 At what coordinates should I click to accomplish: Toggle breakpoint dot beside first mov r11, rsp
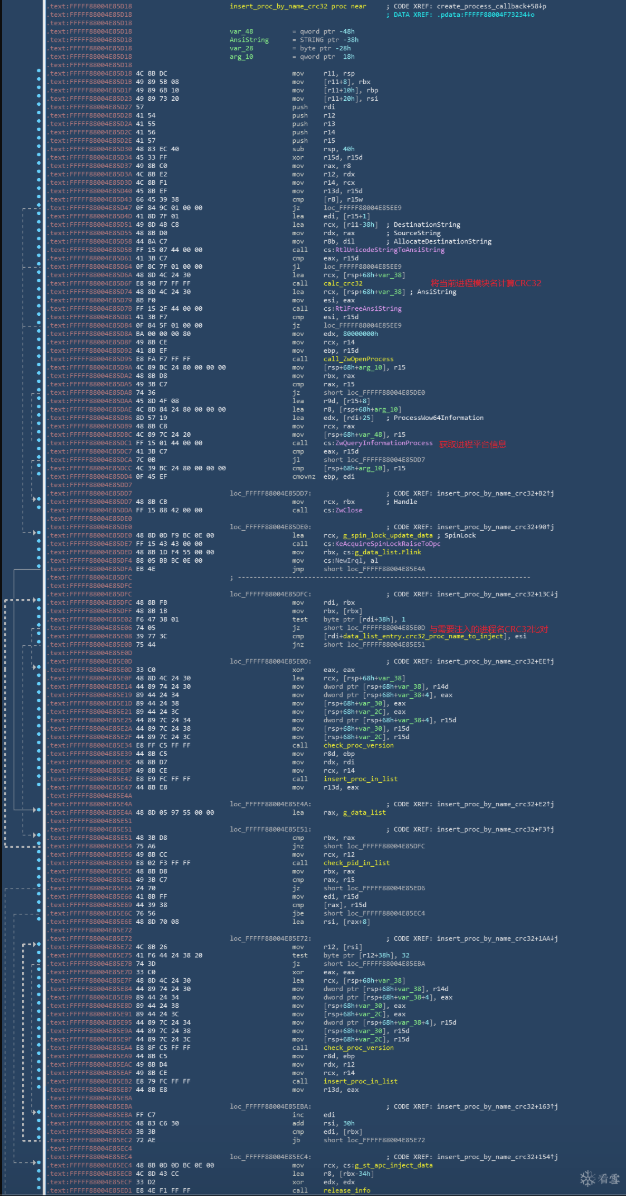tap(36, 75)
